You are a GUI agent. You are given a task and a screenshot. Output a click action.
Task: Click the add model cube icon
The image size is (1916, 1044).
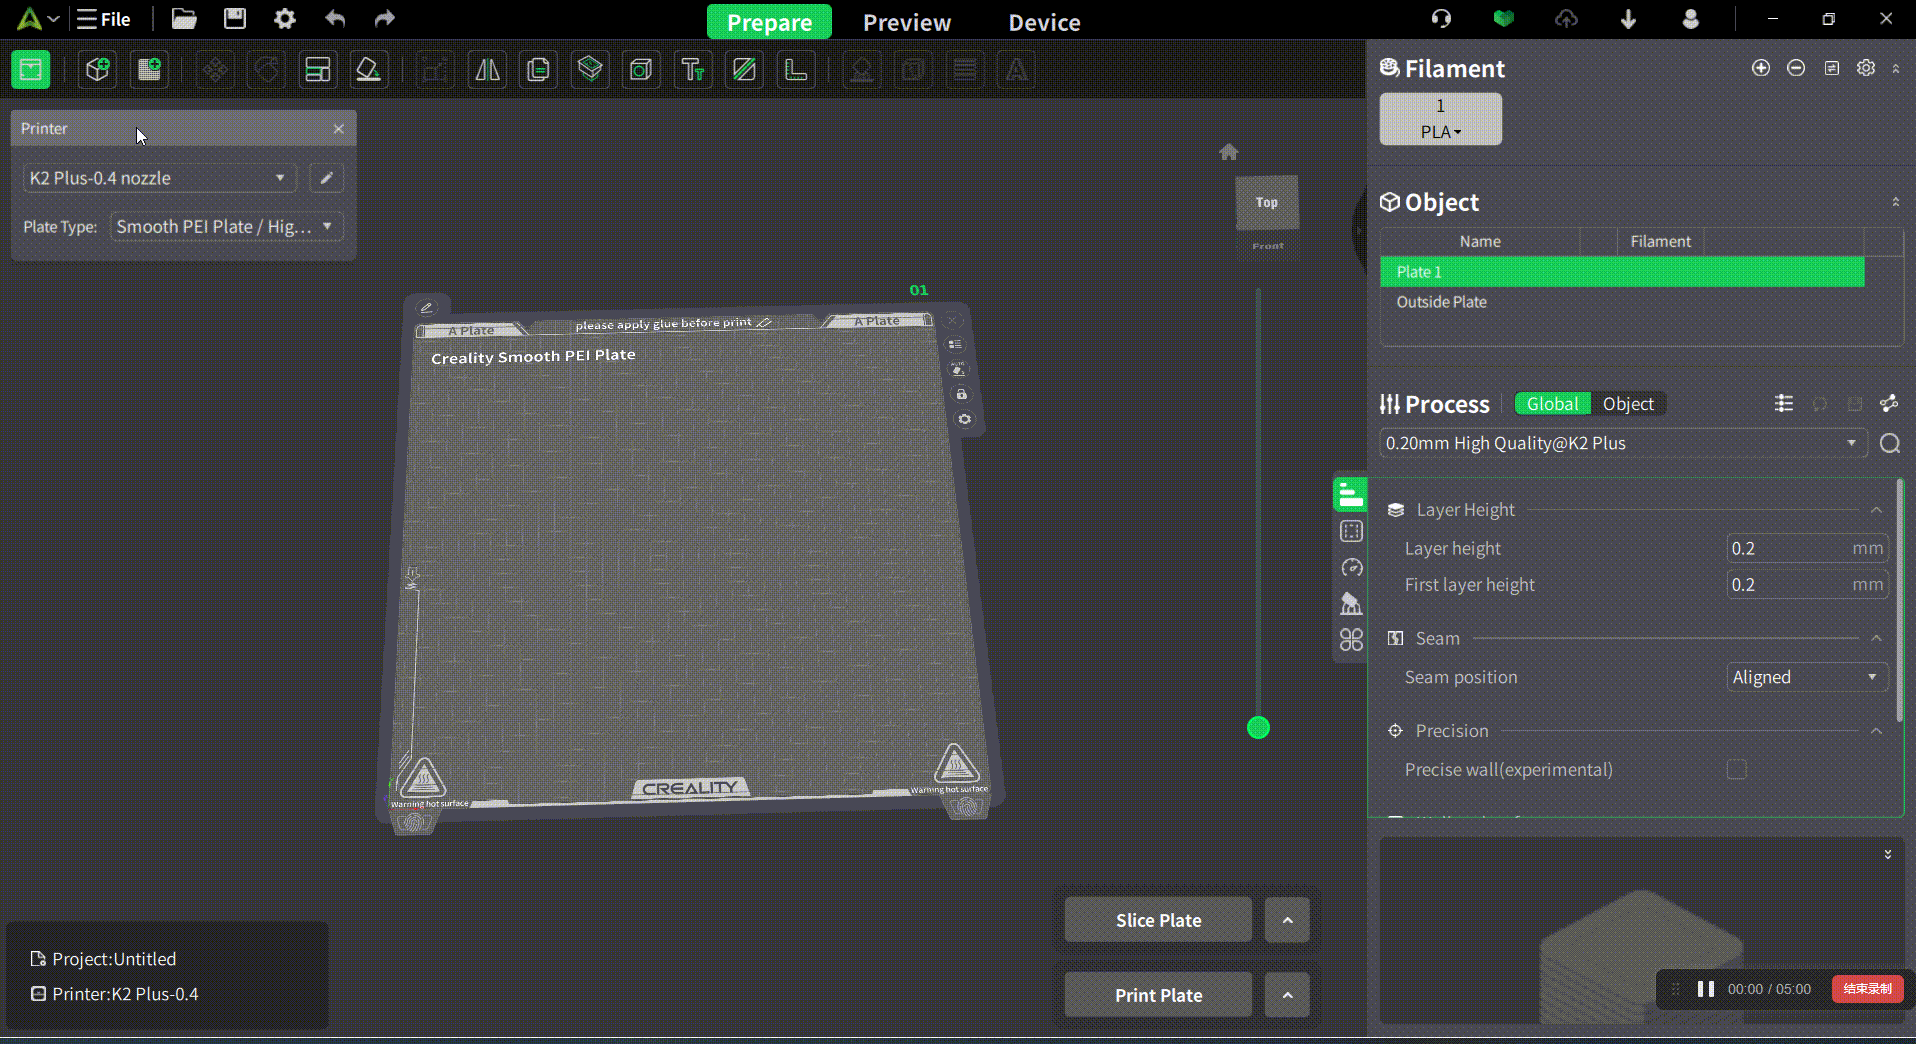97,70
